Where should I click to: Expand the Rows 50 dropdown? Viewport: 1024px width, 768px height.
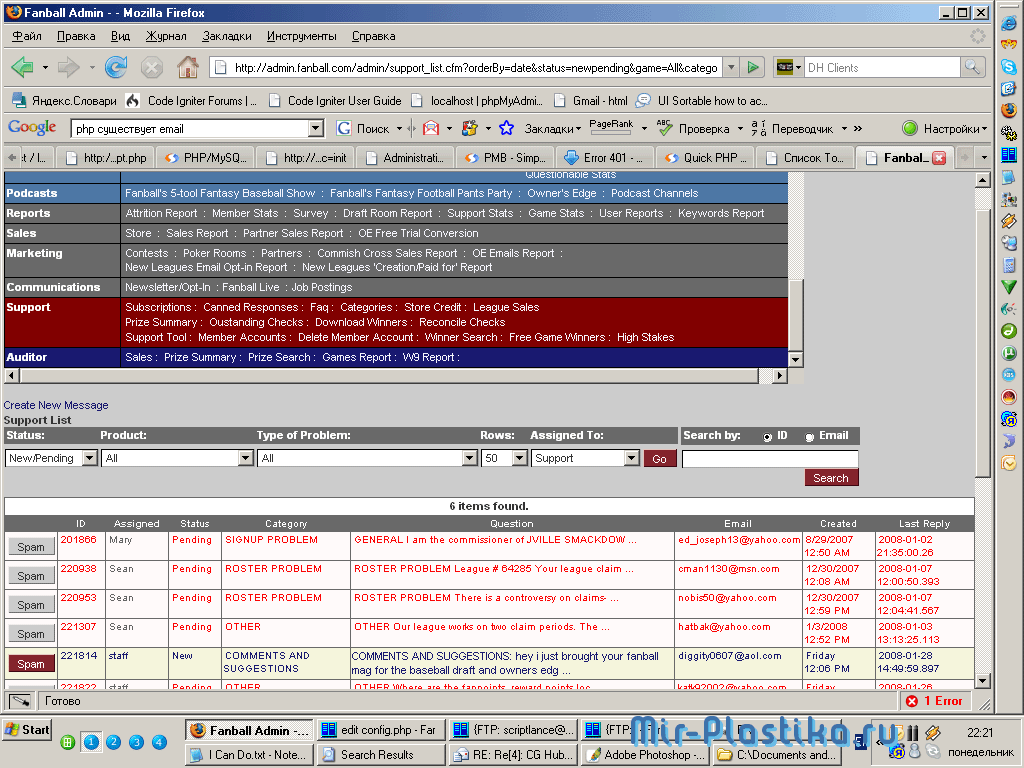519,458
